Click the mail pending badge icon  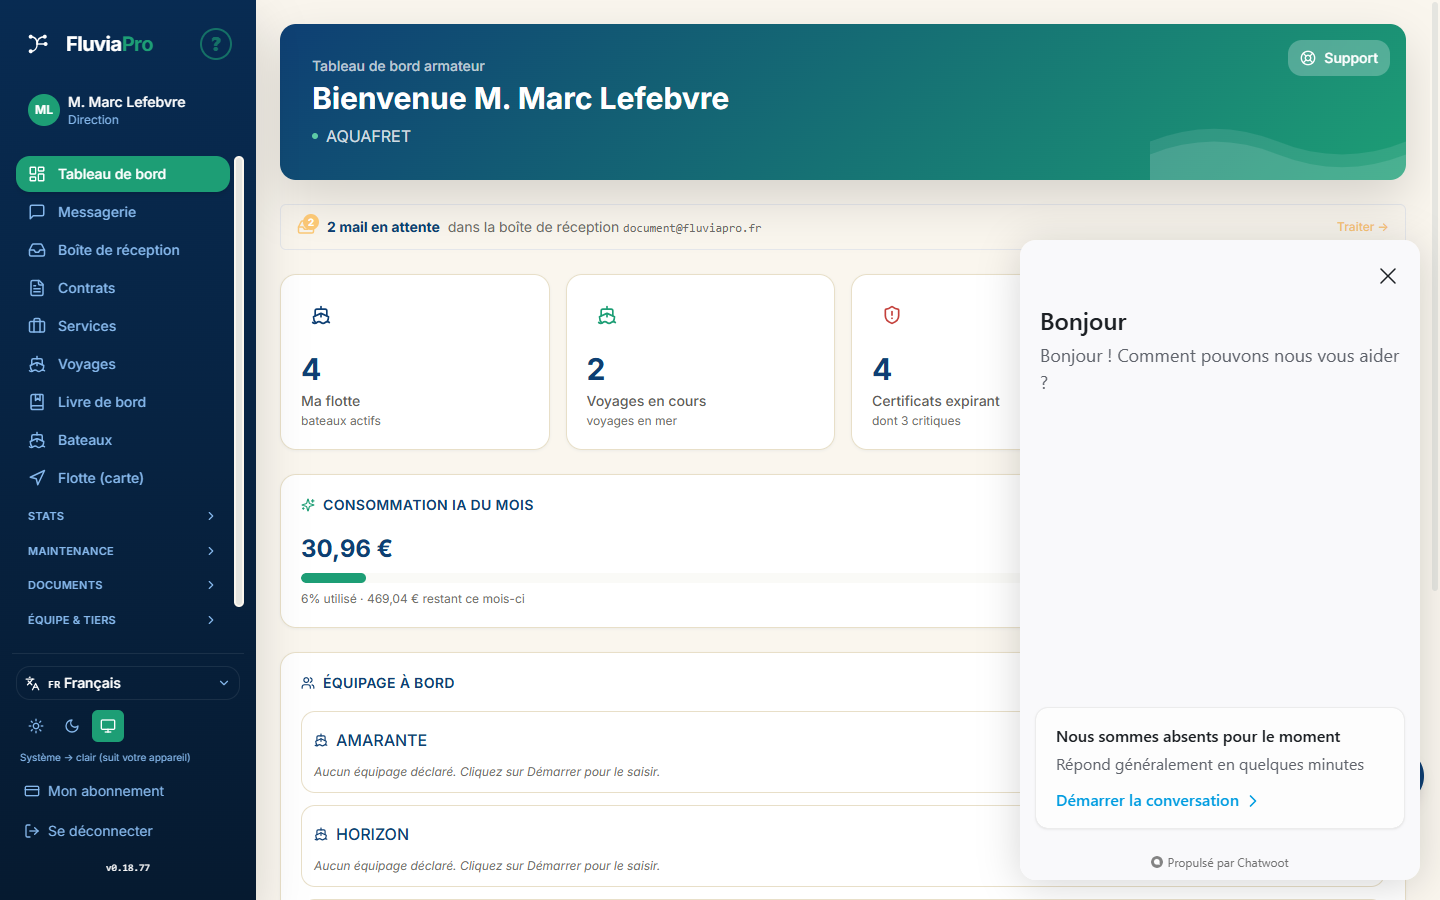click(x=308, y=225)
